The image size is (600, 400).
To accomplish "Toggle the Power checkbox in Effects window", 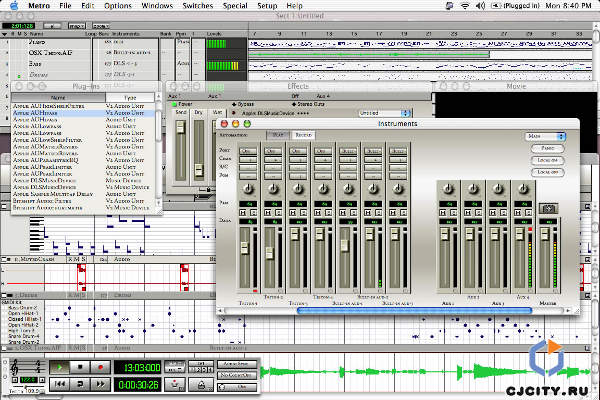I will pos(174,104).
